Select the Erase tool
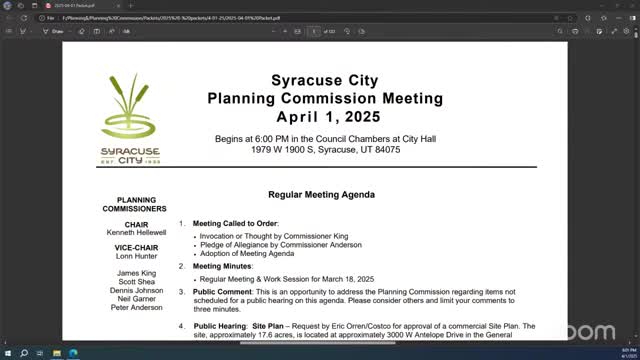Screen dimensions: 640x360 [x=82, y=31]
